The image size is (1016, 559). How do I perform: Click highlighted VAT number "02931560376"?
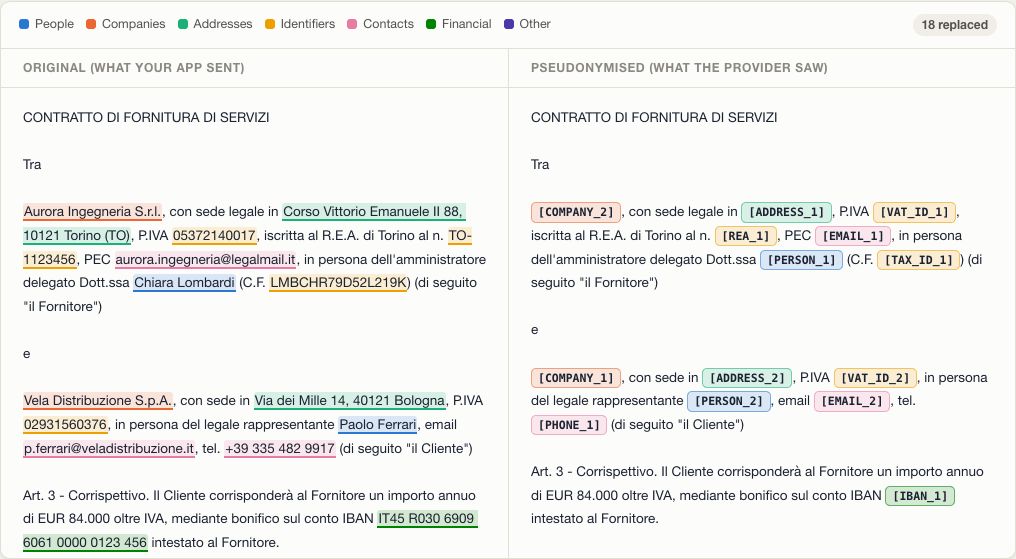(65, 424)
